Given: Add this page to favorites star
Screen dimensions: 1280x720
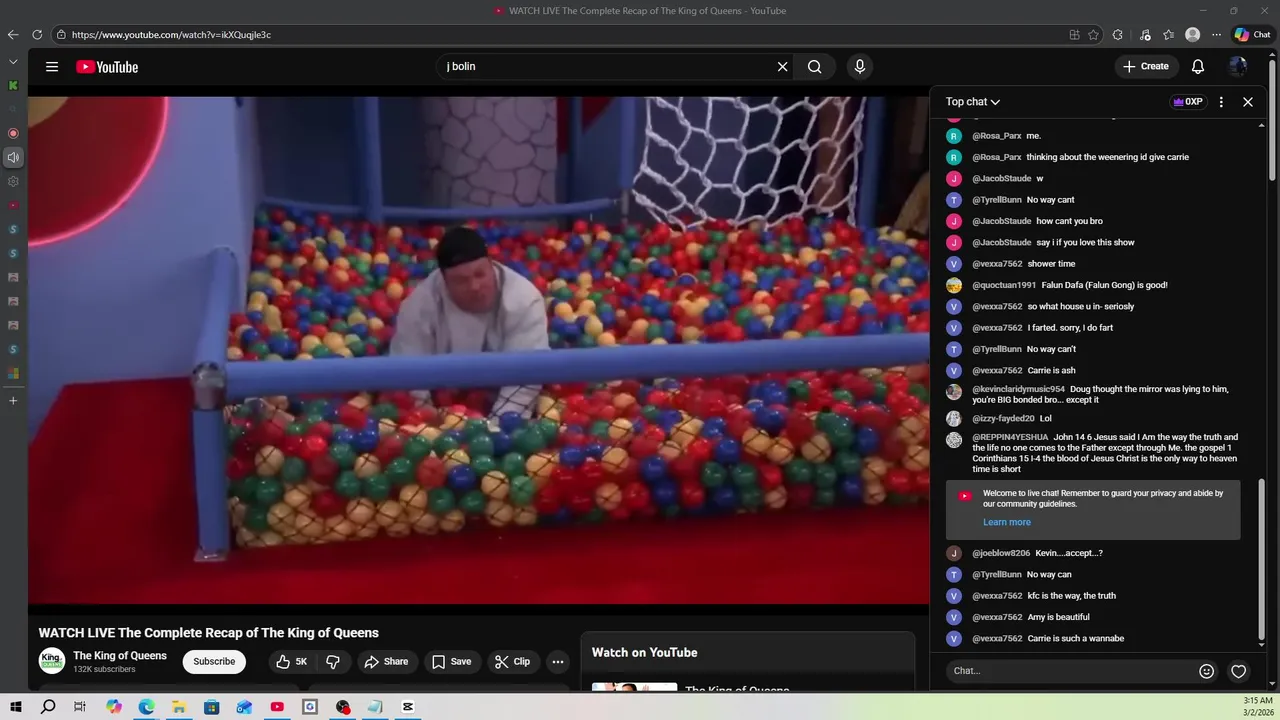Looking at the screenshot, I should tap(1093, 35).
